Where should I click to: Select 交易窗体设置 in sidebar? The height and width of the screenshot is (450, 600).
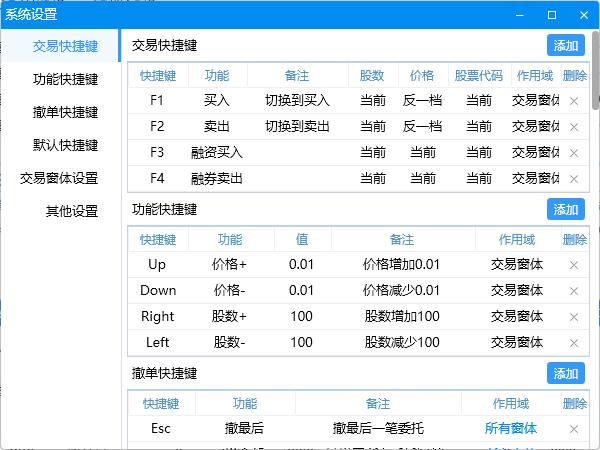coord(59,178)
